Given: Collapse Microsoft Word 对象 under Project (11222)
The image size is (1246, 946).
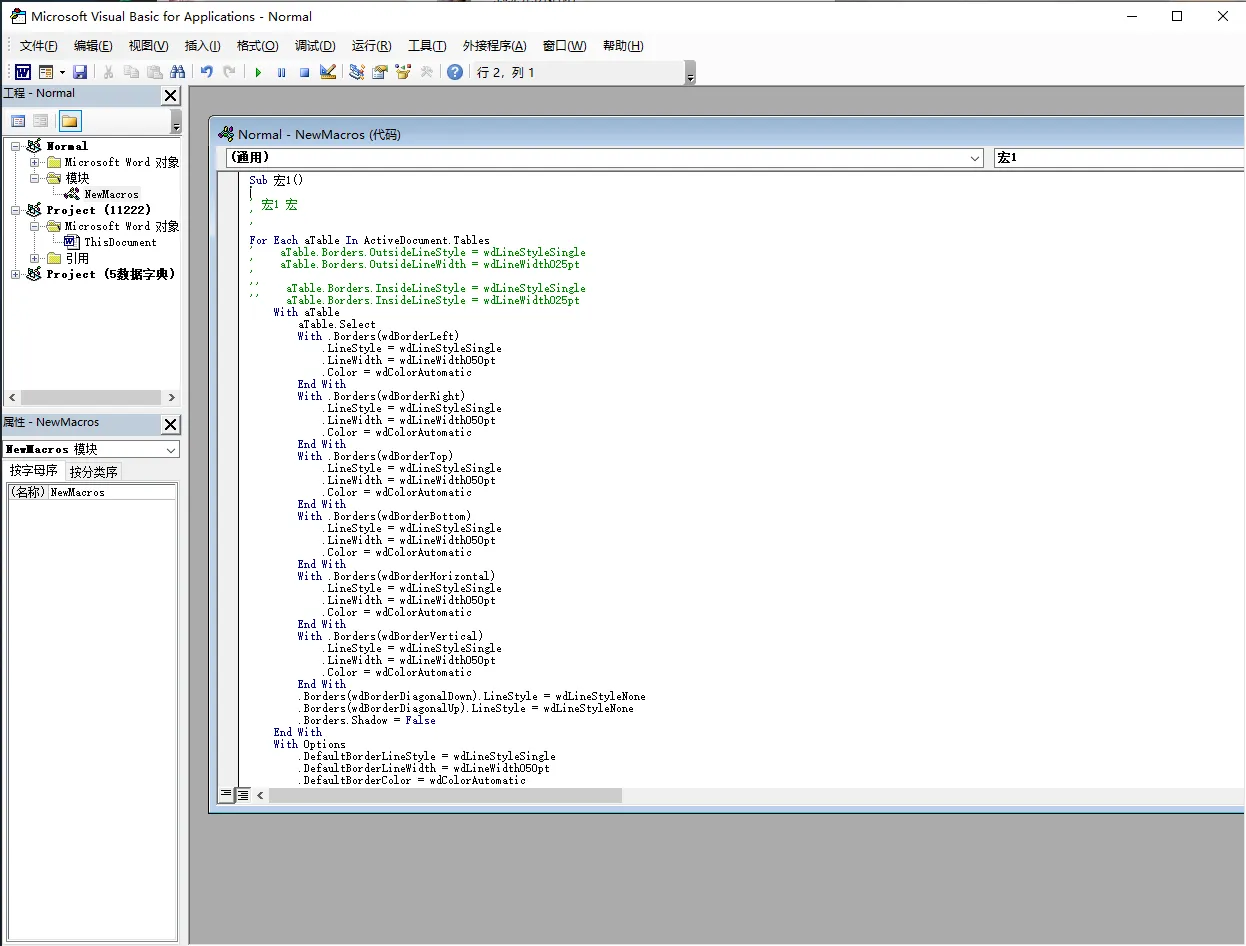Looking at the screenshot, I should click(x=34, y=226).
